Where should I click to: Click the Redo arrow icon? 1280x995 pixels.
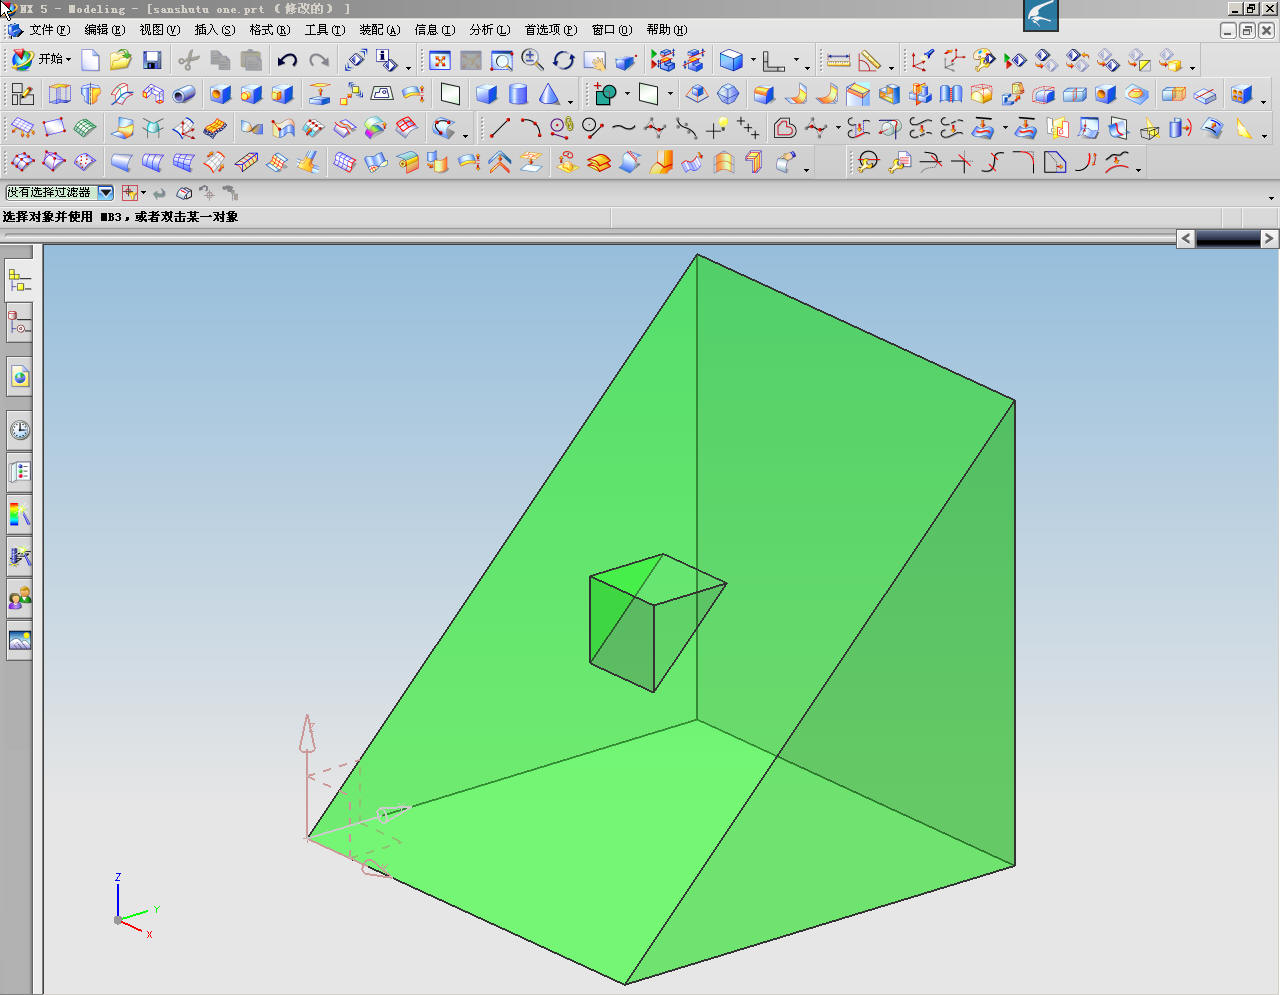[x=318, y=60]
